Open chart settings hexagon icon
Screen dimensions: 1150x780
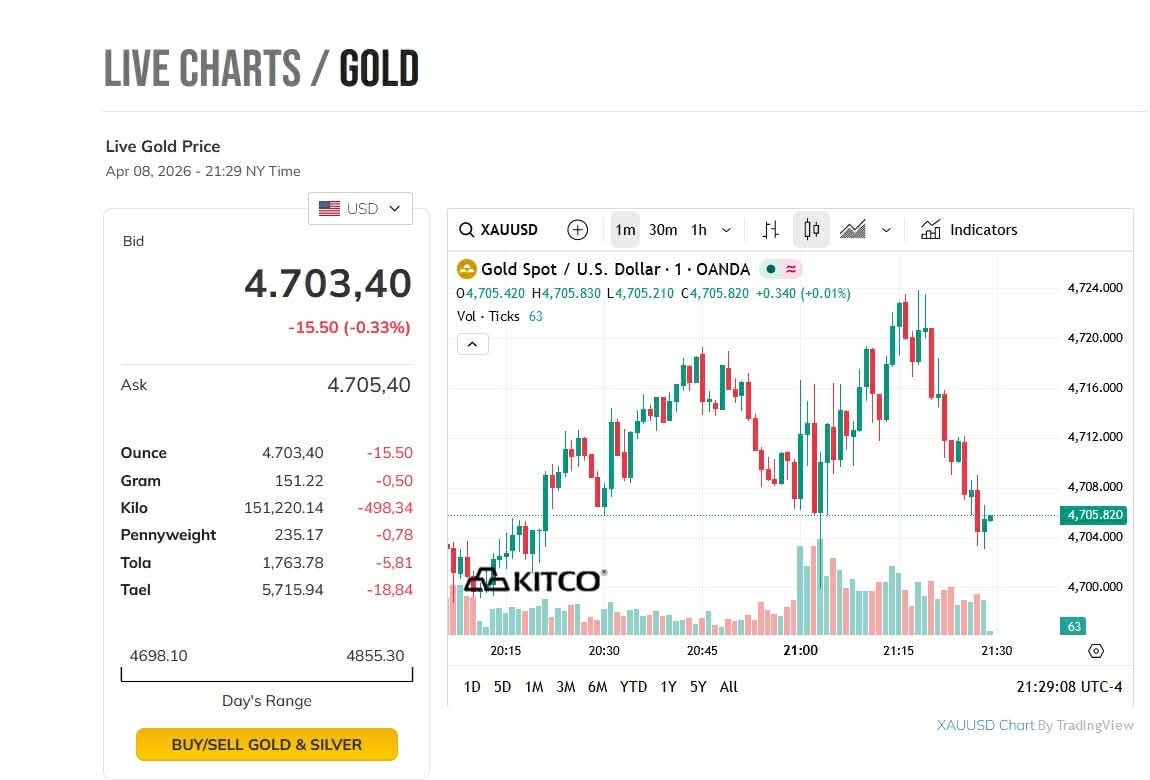(1096, 651)
